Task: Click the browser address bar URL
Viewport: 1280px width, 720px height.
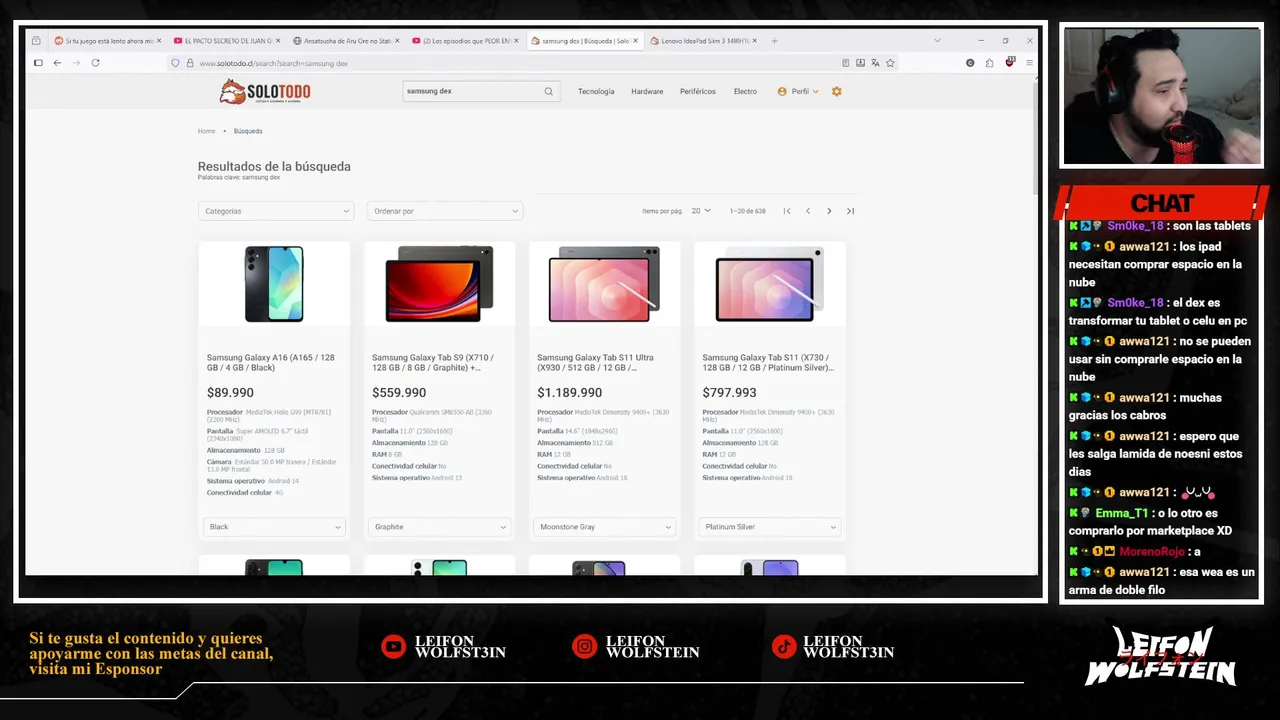Action: (500, 63)
